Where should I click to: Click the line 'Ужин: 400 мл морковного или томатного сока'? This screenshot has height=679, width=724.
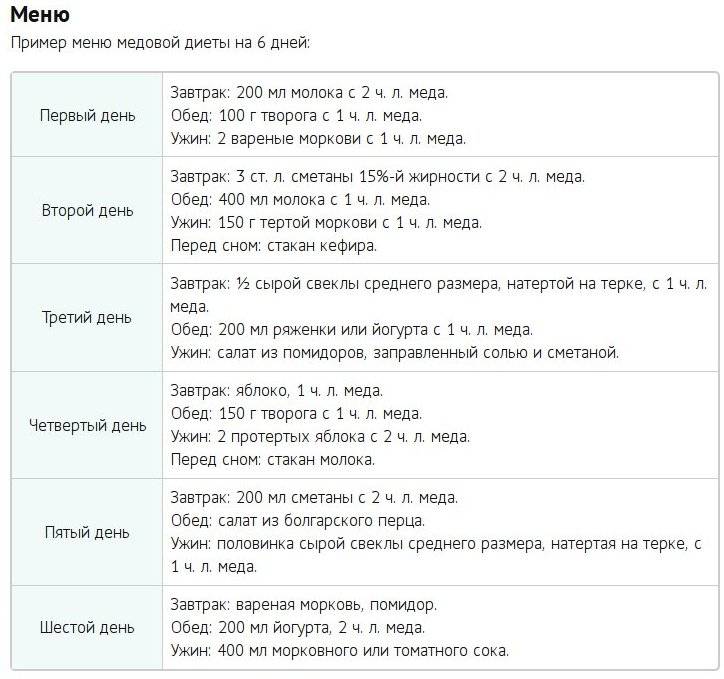pyautogui.click(x=340, y=651)
